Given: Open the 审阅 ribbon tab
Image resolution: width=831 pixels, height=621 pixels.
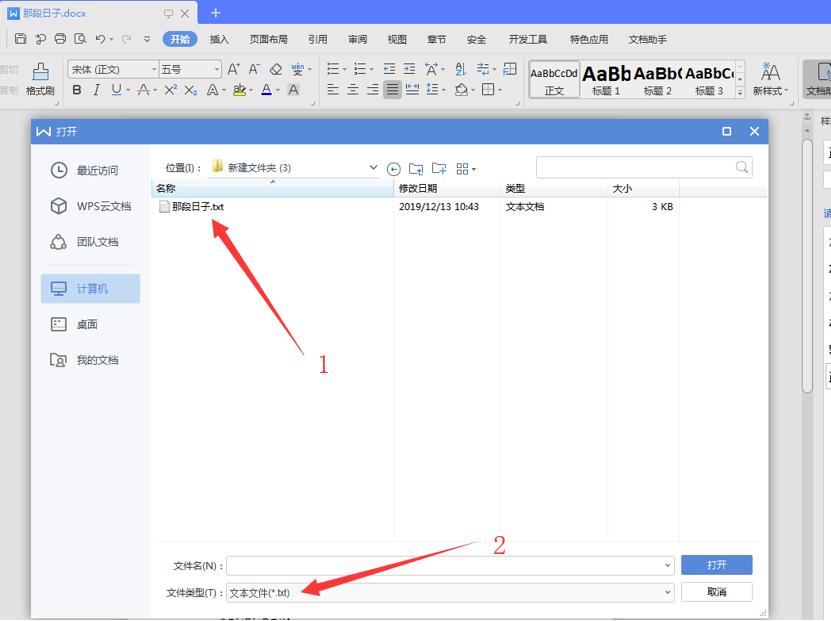Looking at the screenshot, I should click(357, 39).
